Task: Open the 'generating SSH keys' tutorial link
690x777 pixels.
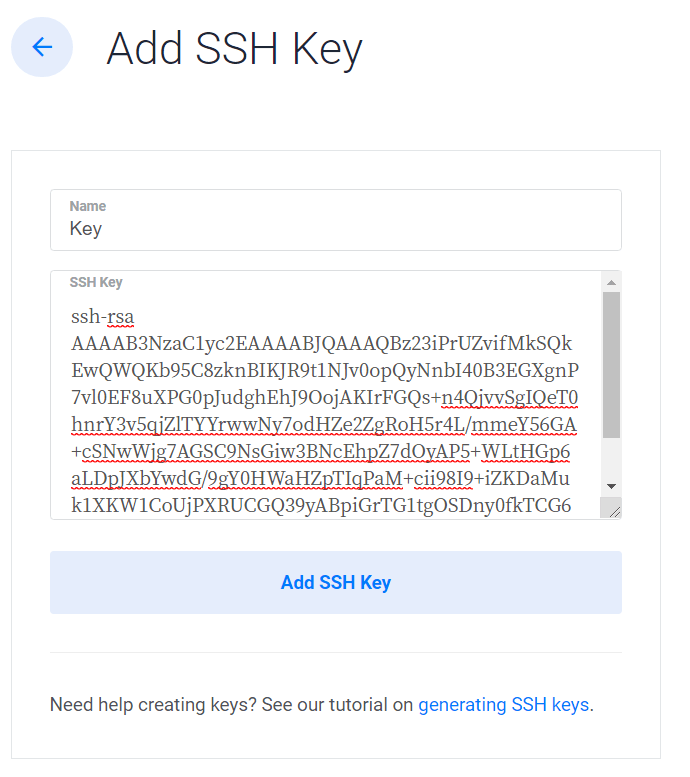Action: 503,705
